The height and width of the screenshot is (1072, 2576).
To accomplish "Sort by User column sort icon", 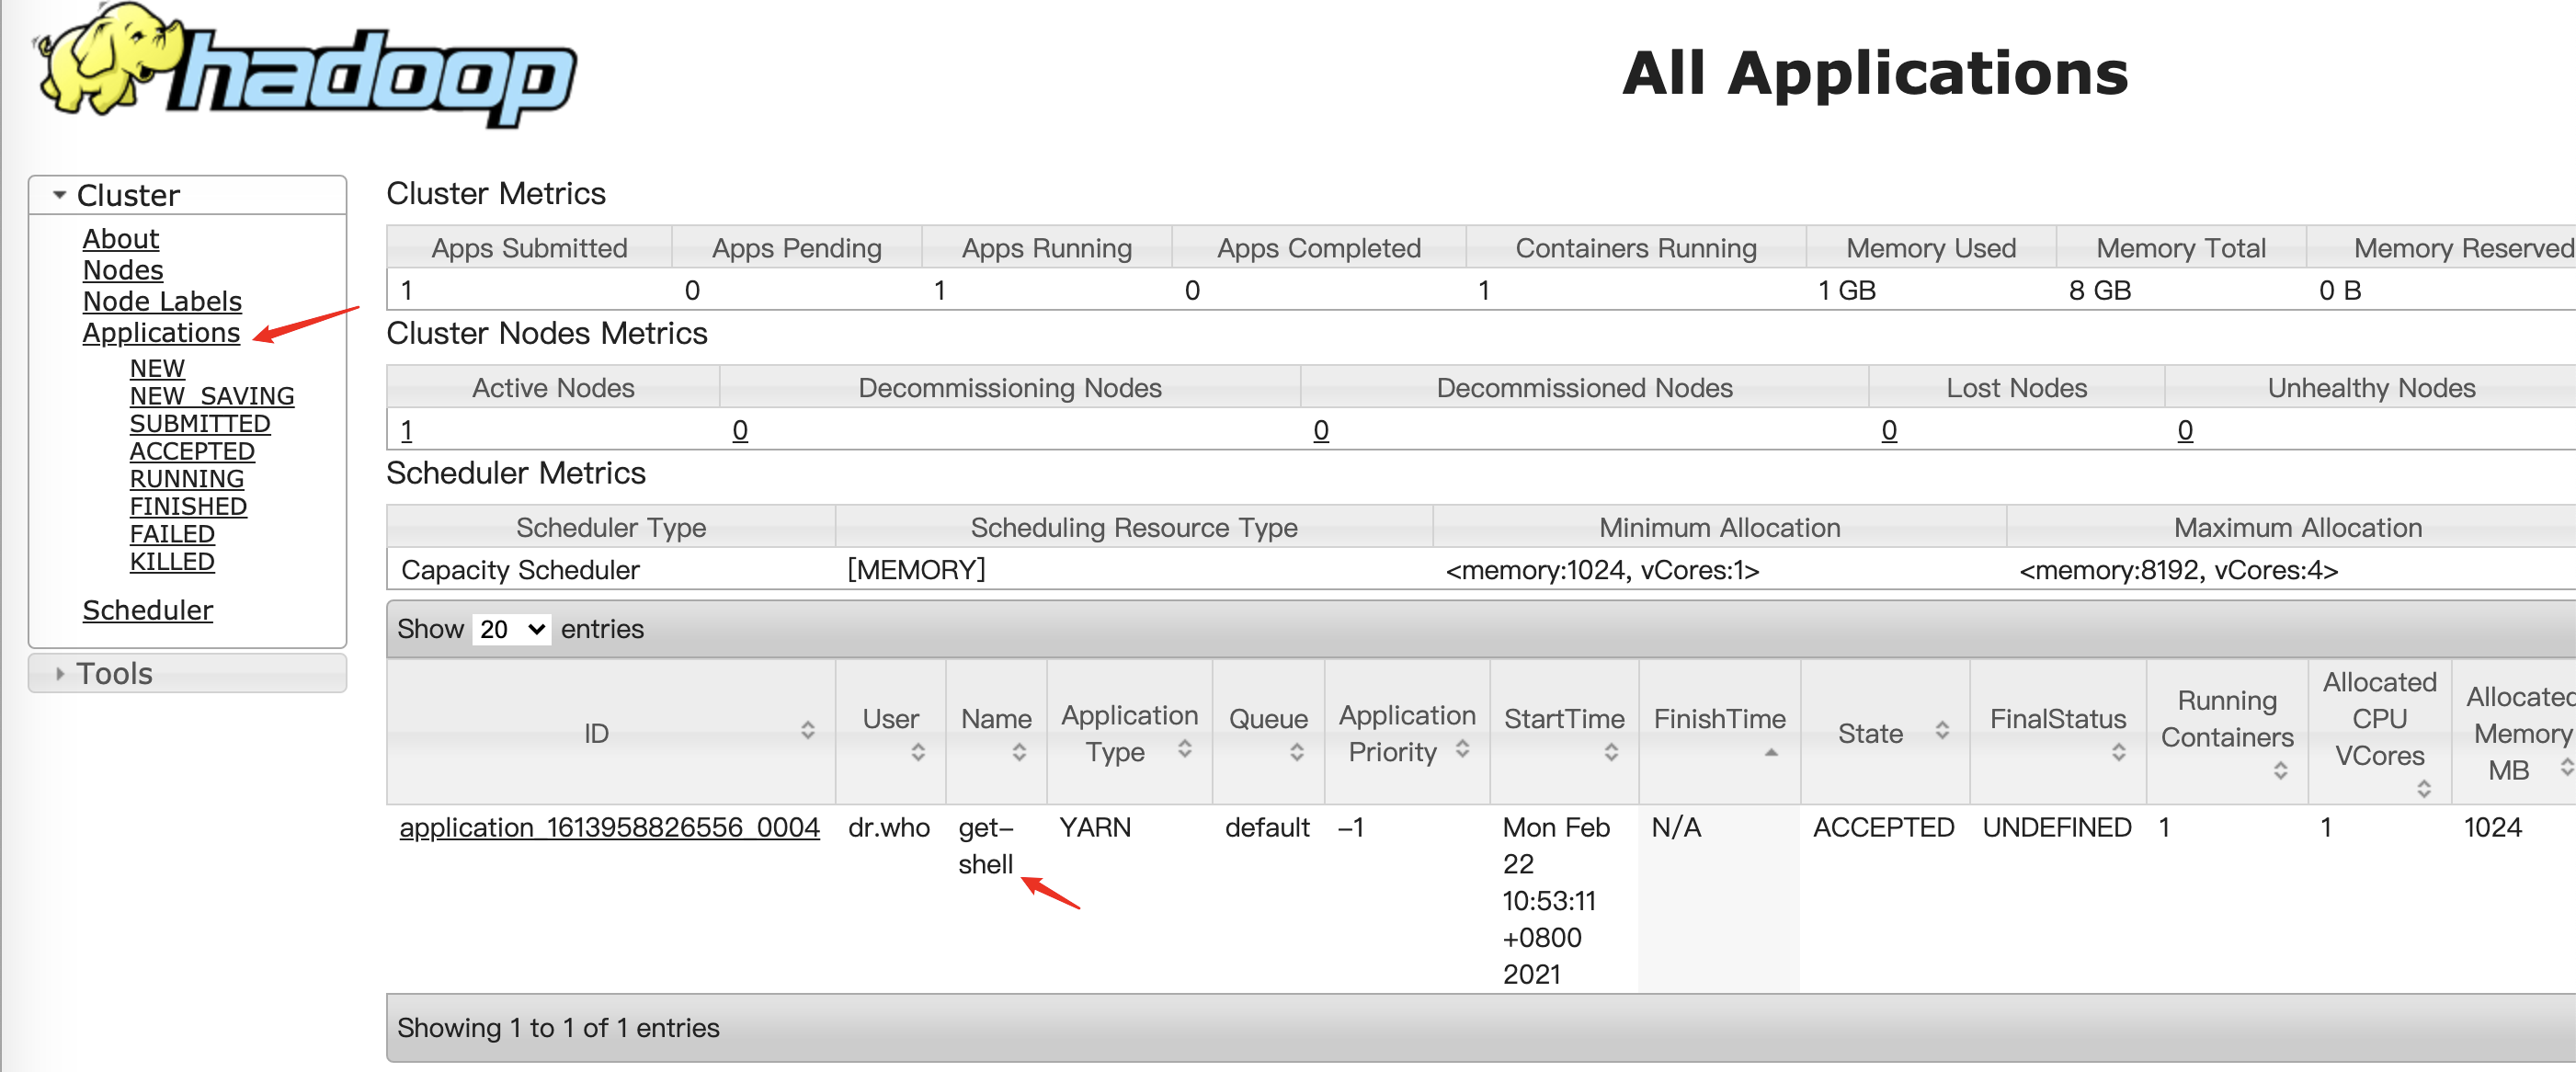I will (x=917, y=752).
